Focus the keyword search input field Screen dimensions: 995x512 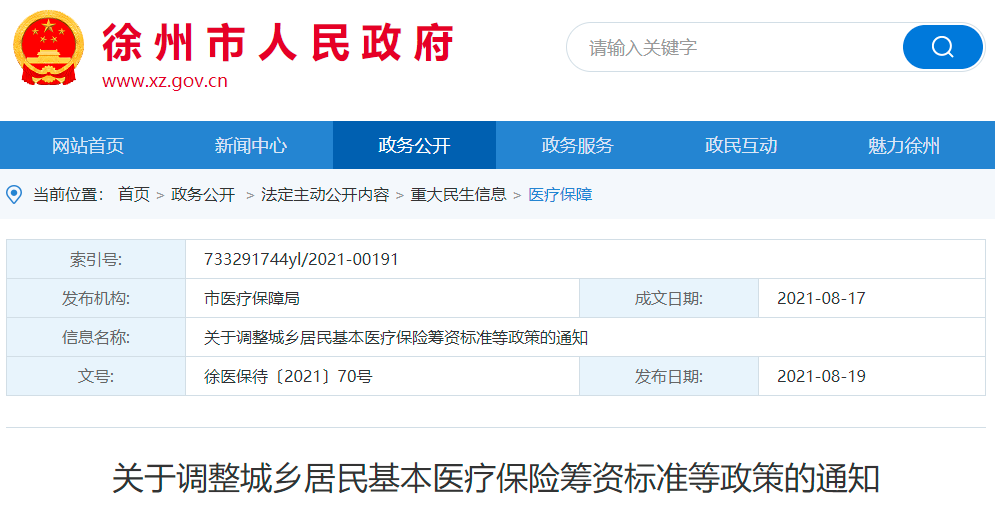pyautogui.click(x=733, y=47)
